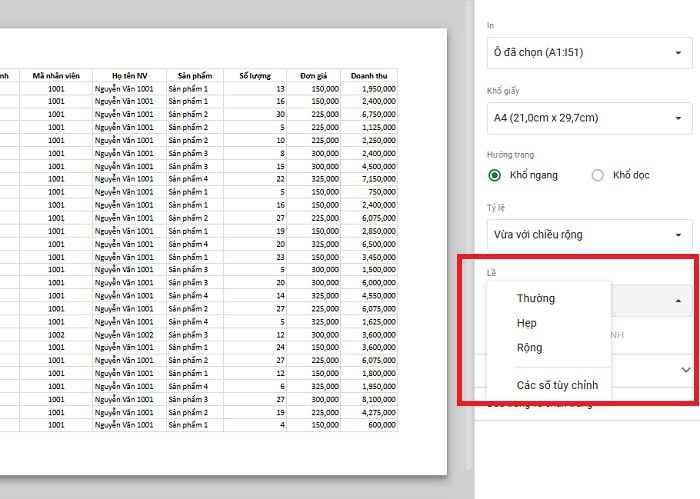Click the 'Đơn giá' column header
Screen dimensions: 700x499
[x=314, y=75]
